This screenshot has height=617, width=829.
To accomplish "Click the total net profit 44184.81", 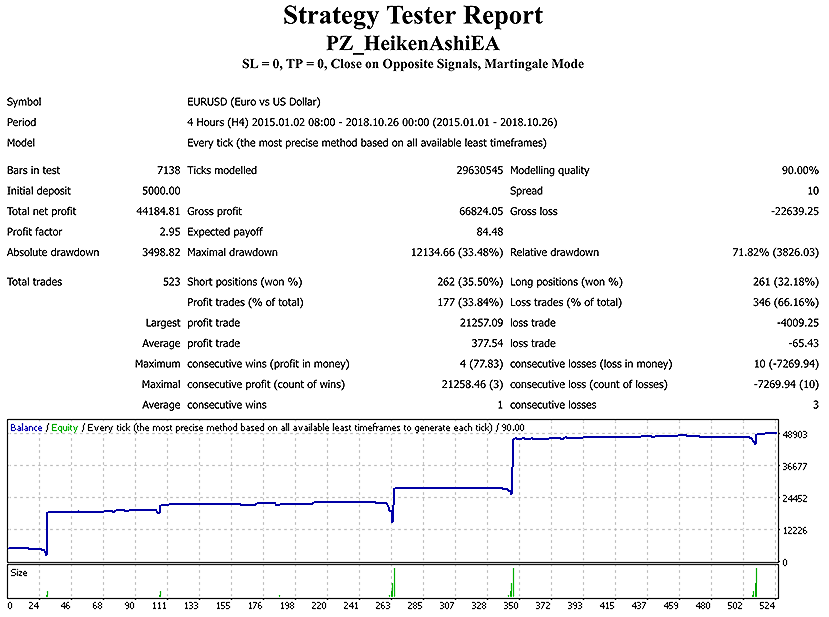I will (158, 211).
